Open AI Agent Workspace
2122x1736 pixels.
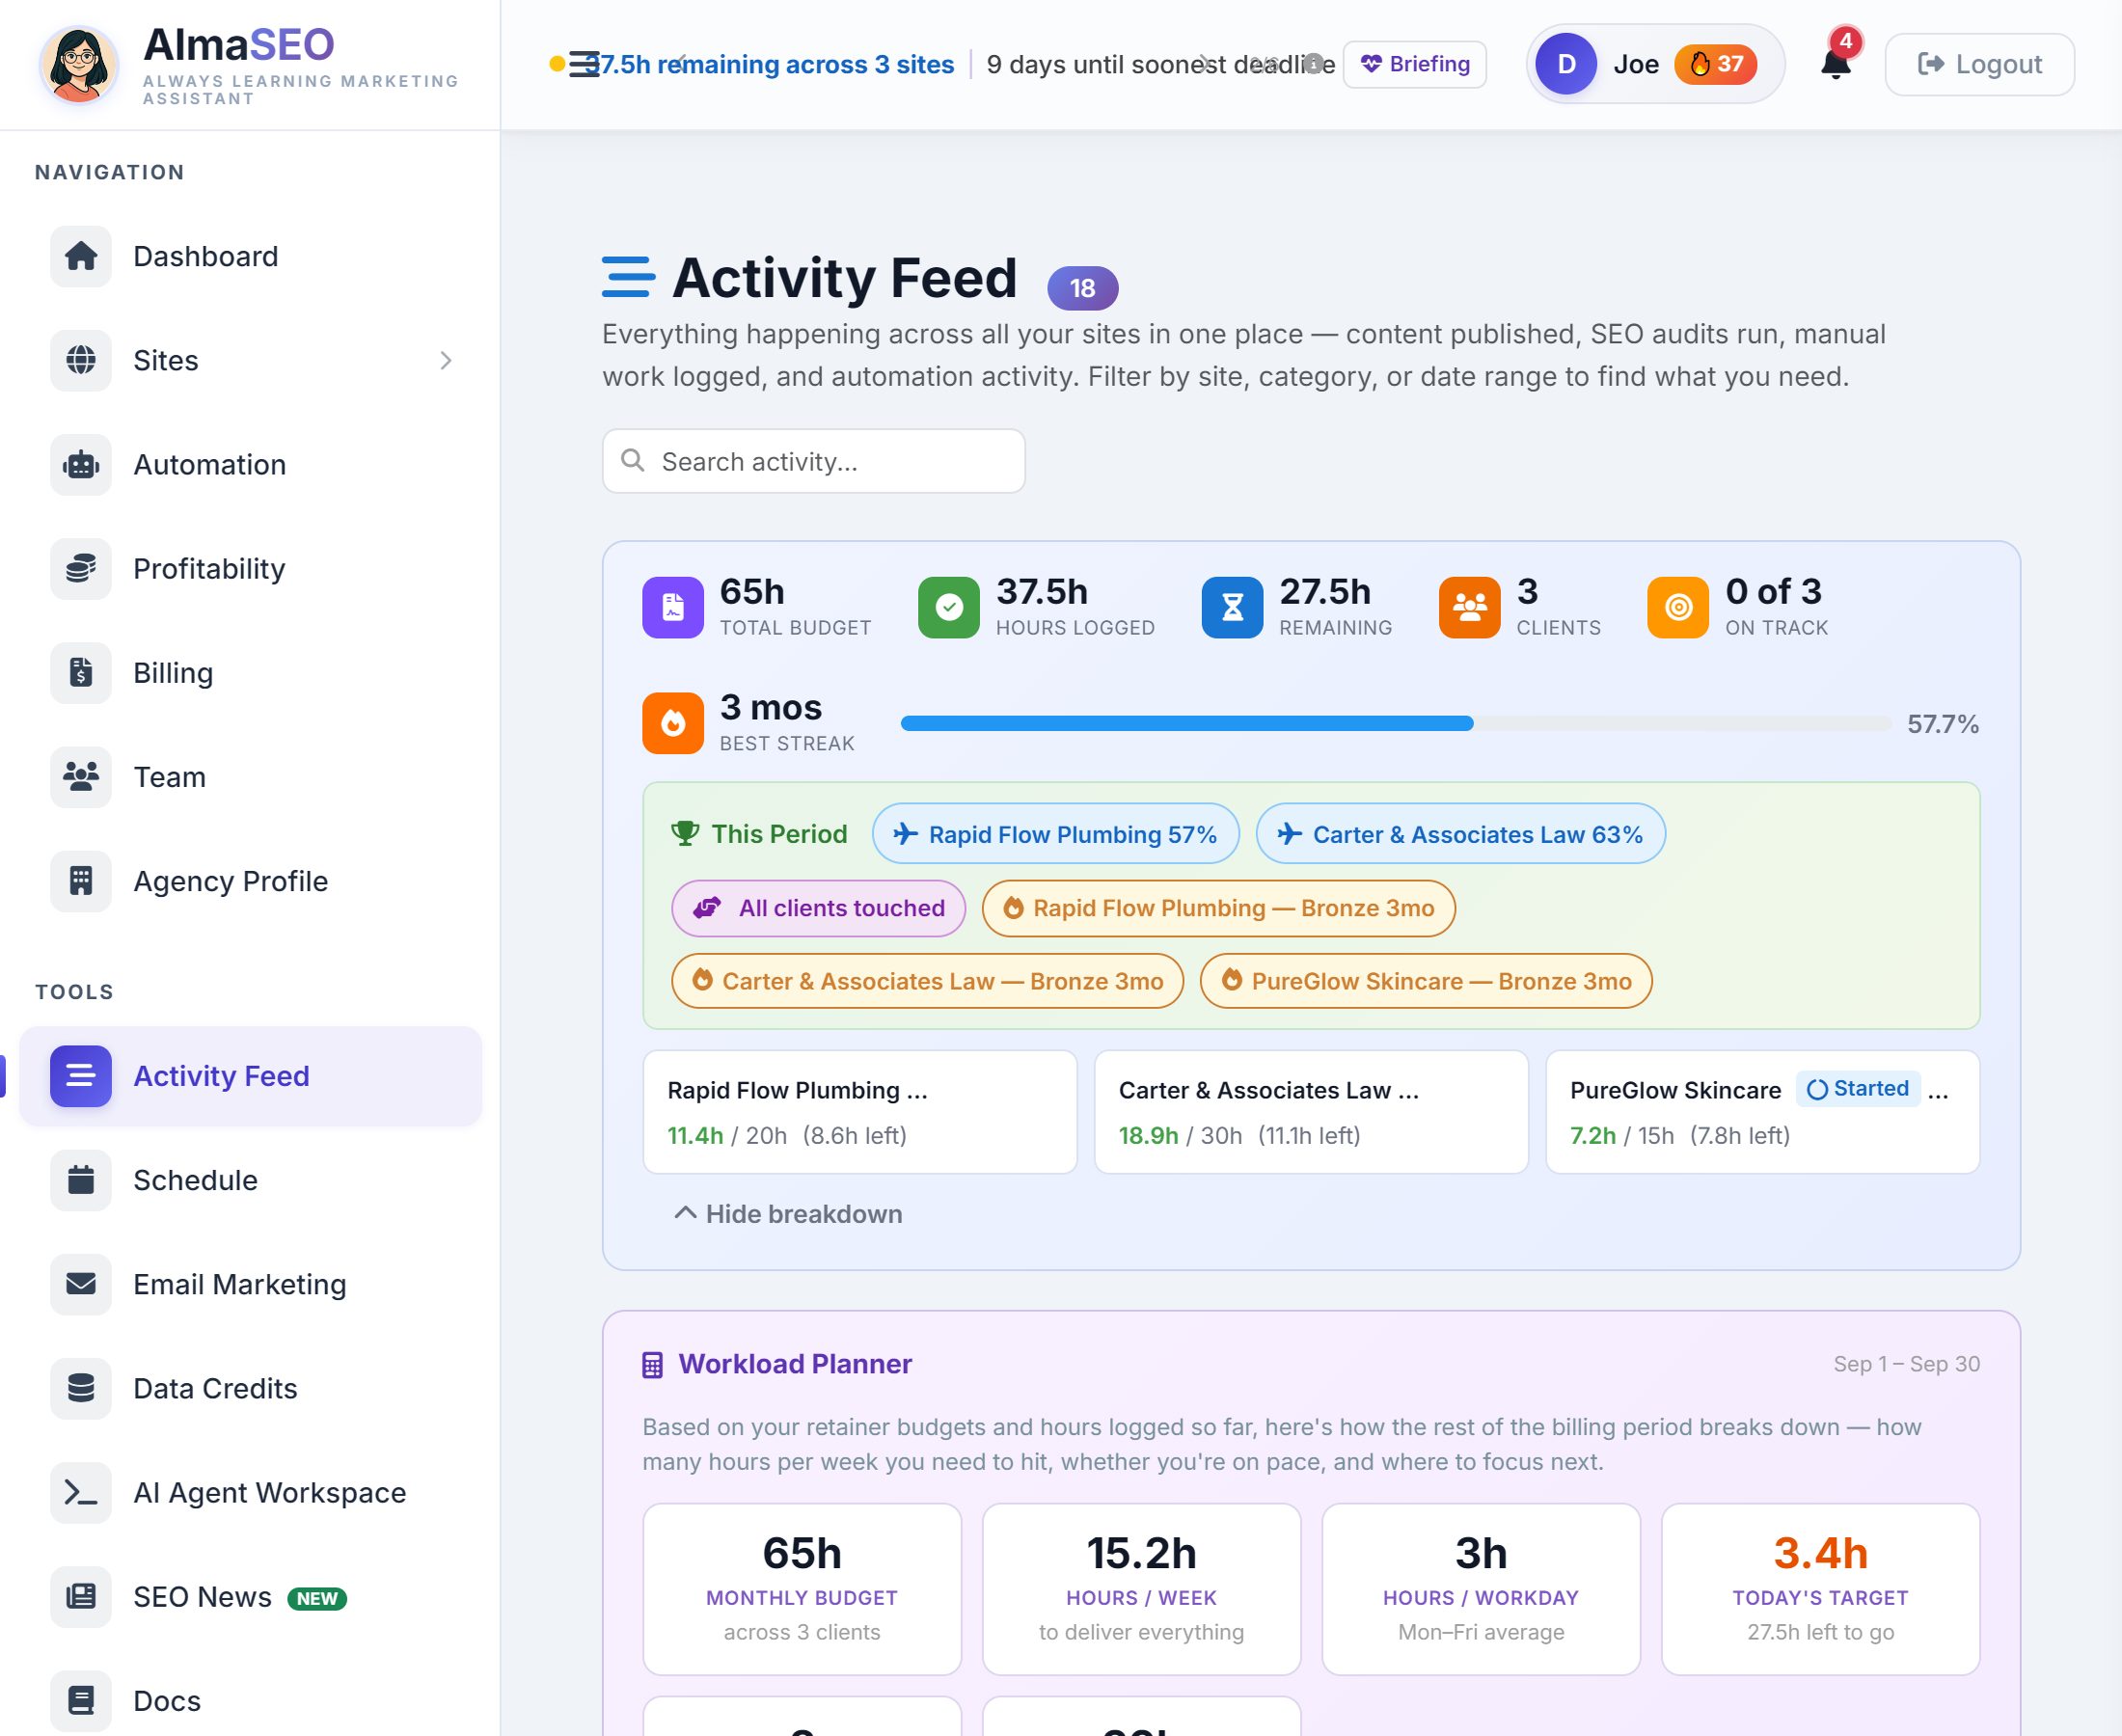pos(251,1492)
